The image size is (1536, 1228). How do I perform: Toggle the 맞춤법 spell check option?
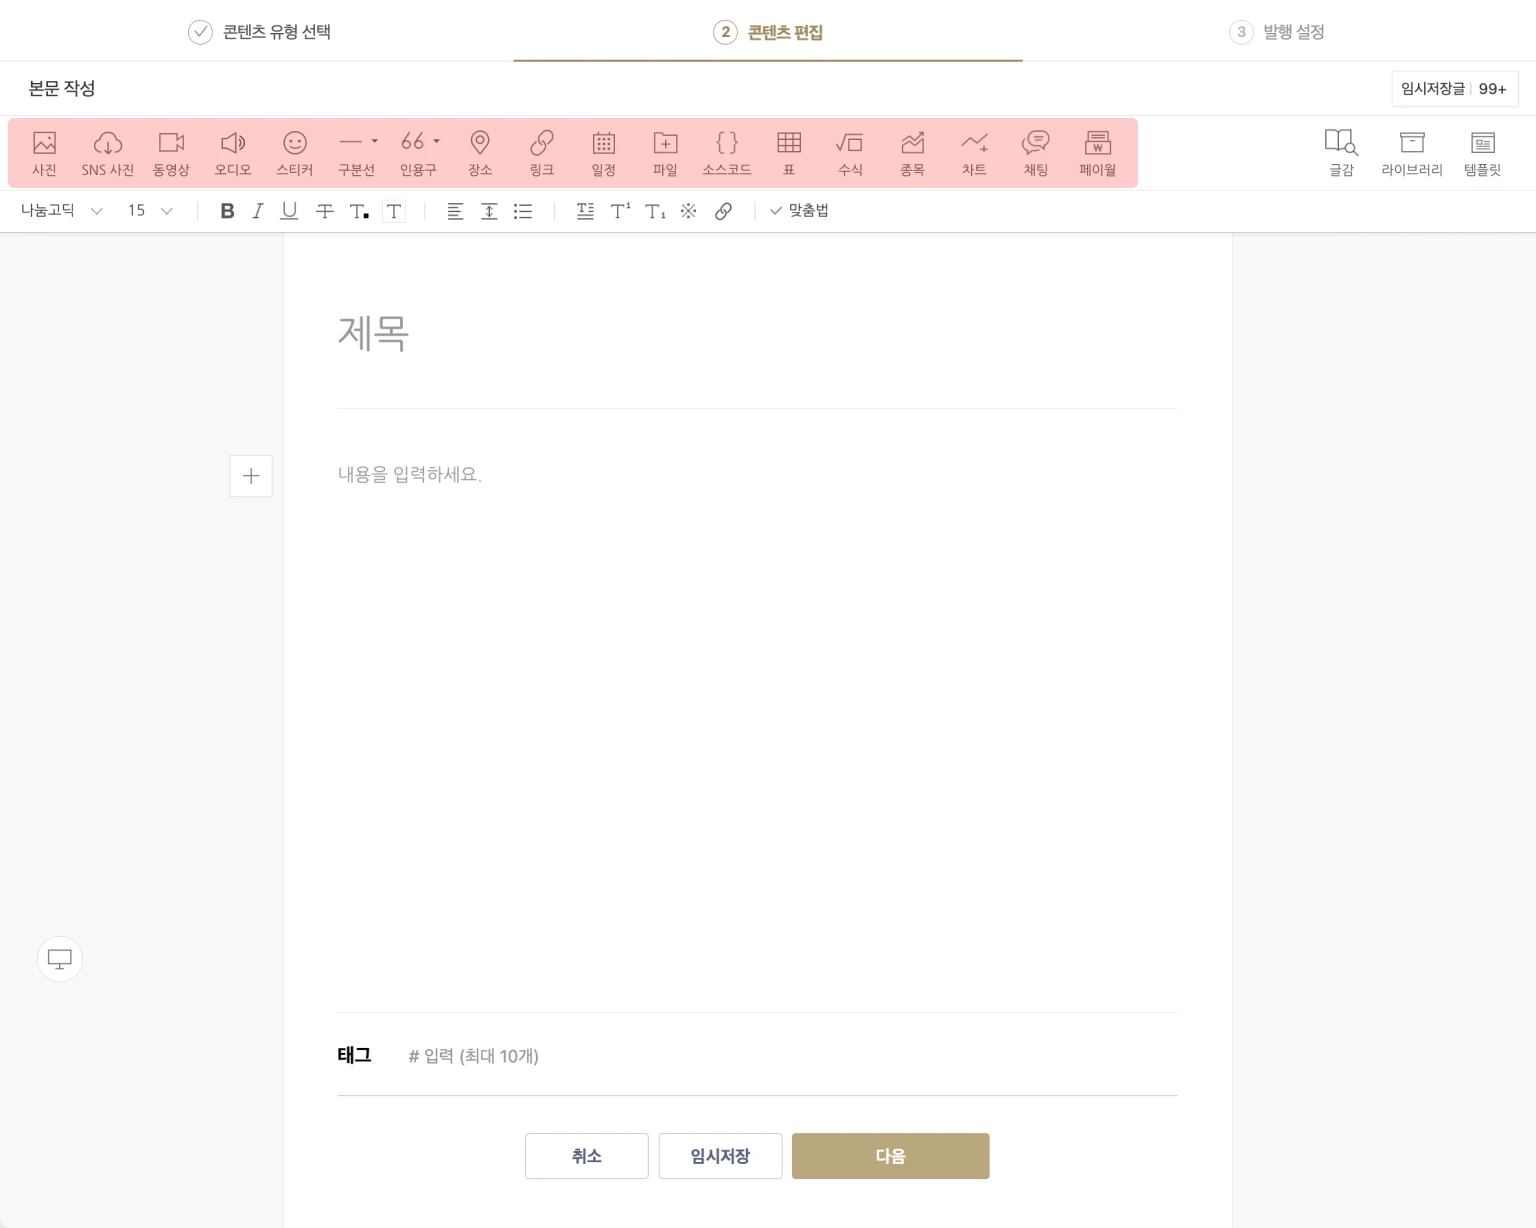point(798,211)
